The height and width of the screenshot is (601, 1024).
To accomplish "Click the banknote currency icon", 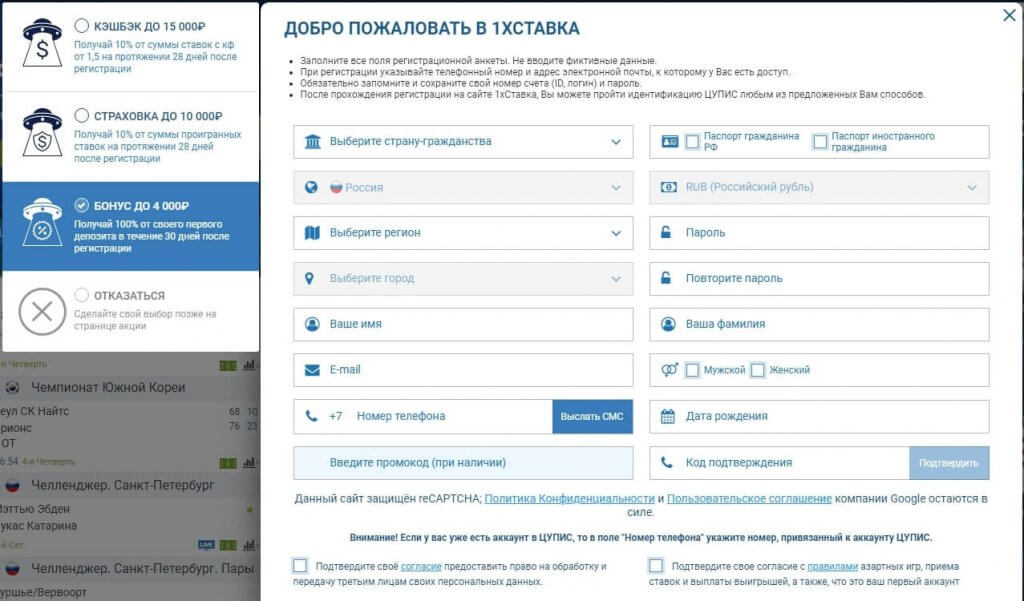I will [x=669, y=187].
